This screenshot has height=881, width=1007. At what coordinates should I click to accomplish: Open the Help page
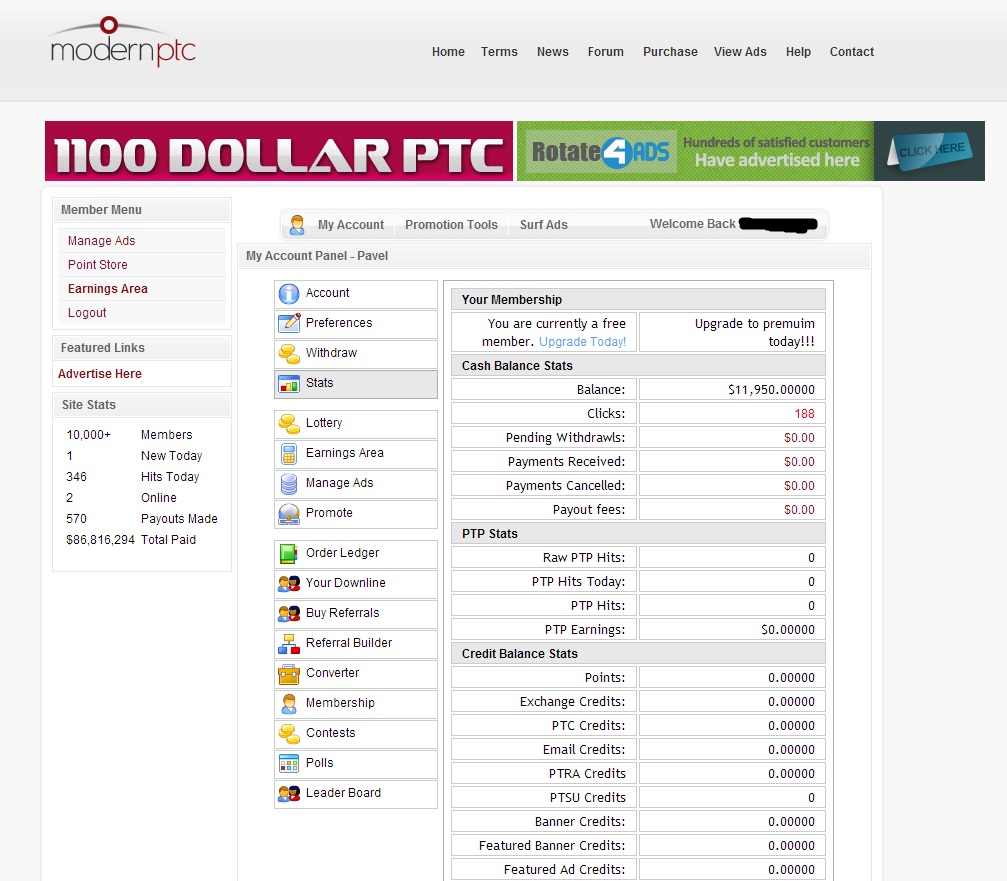798,52
